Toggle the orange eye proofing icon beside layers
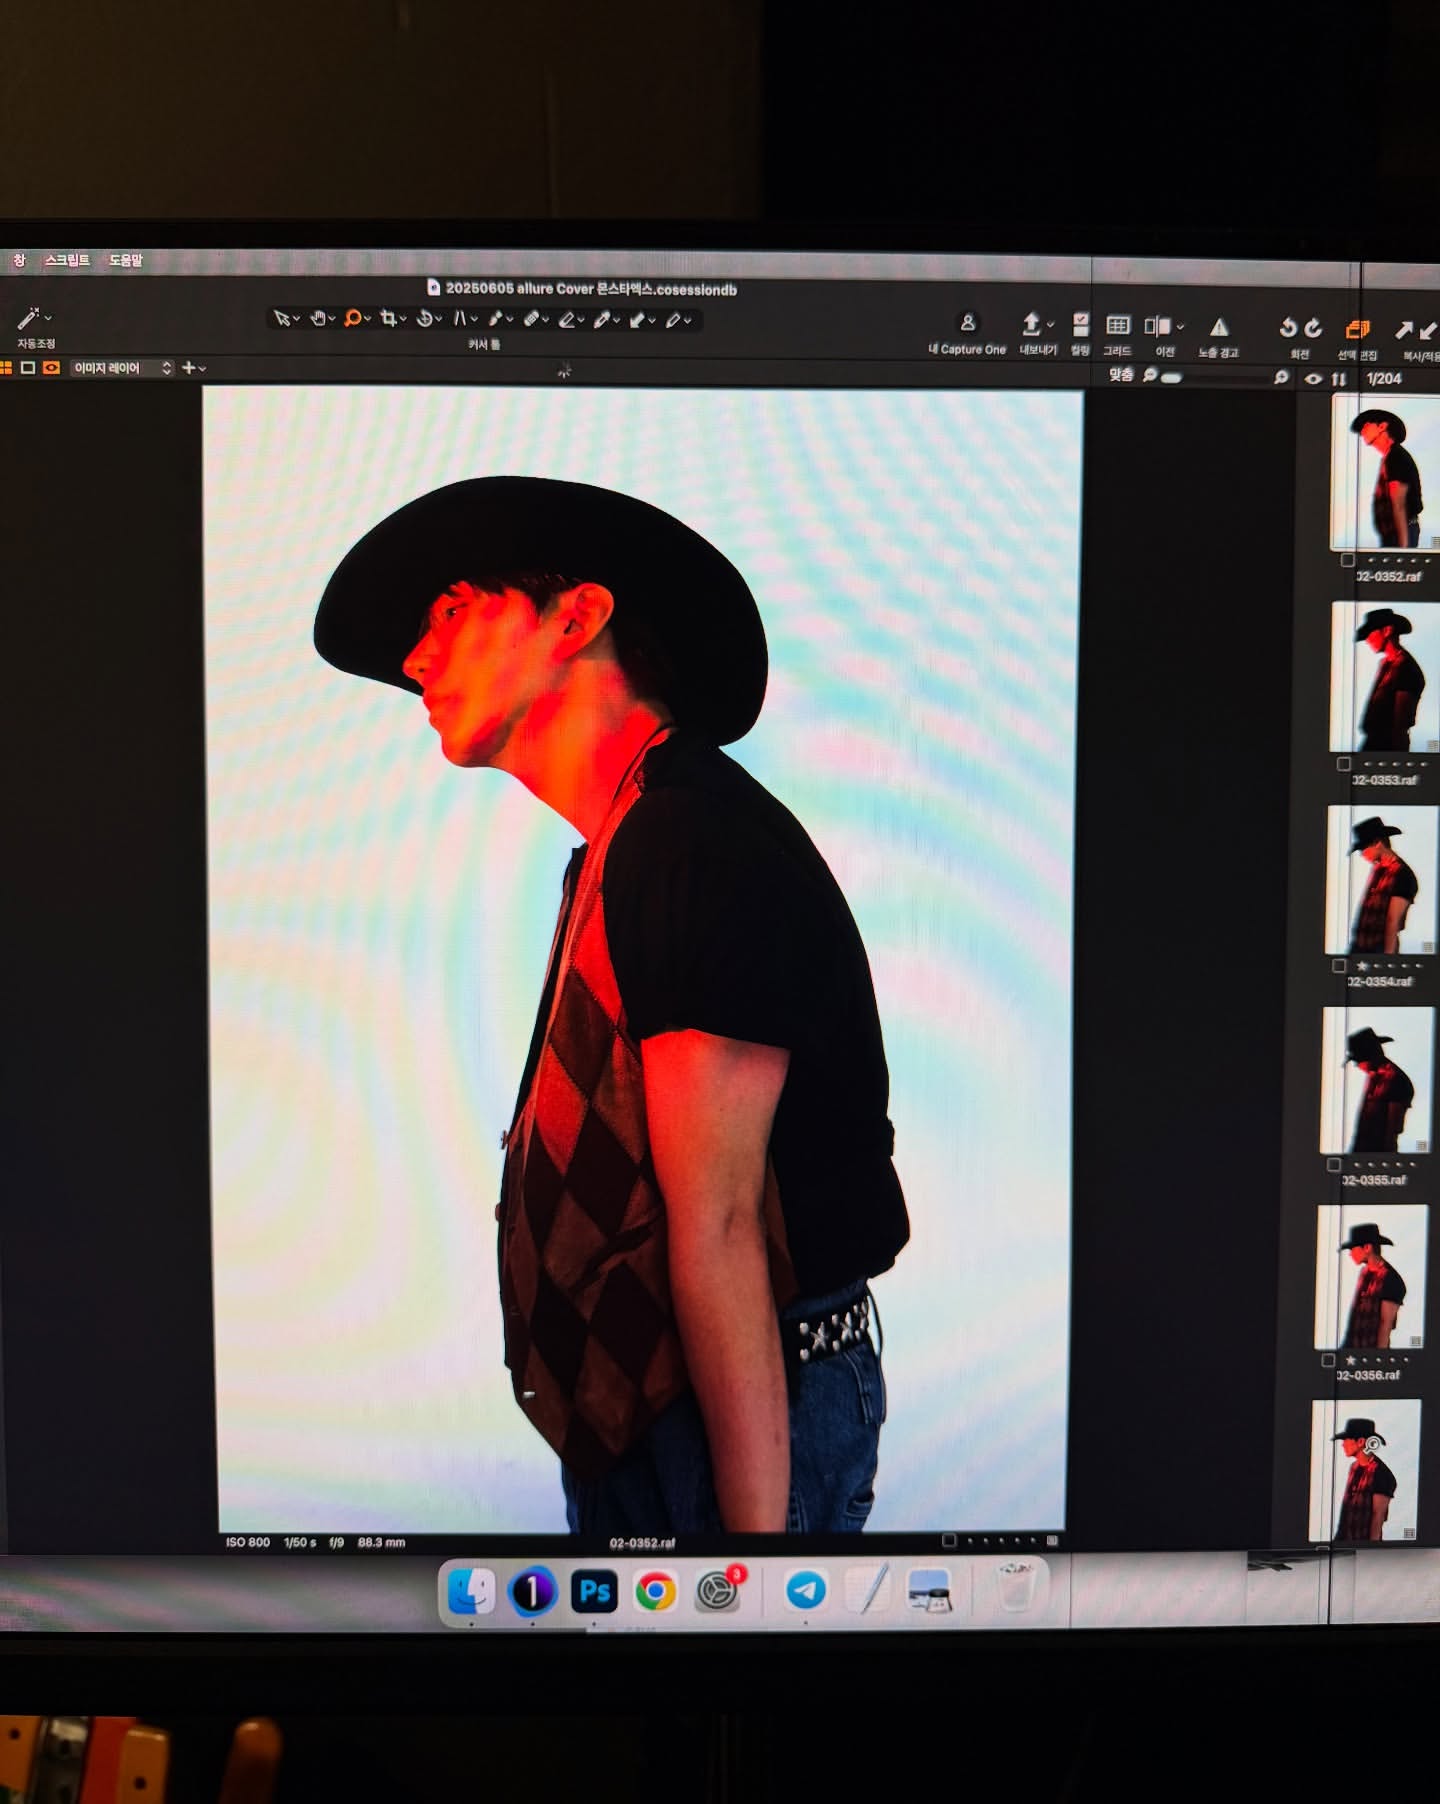Viewport: 1440px width, 1804px height. click(51, 368)
